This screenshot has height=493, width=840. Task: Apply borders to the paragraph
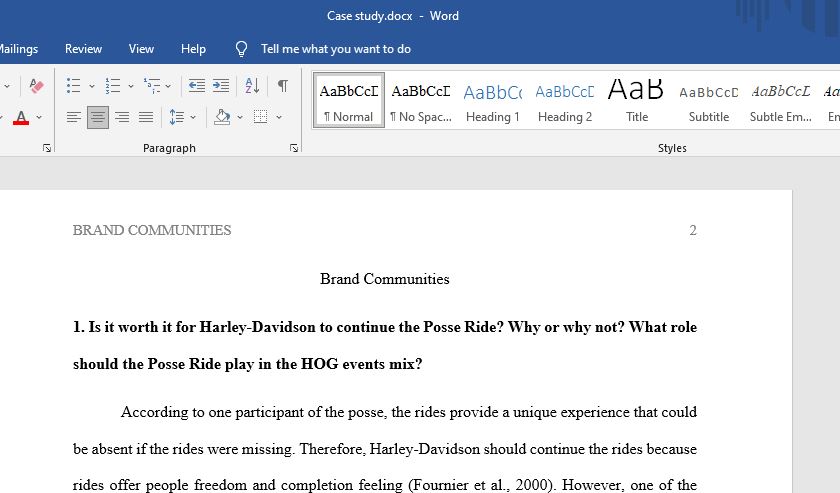(x=260, y=117)
